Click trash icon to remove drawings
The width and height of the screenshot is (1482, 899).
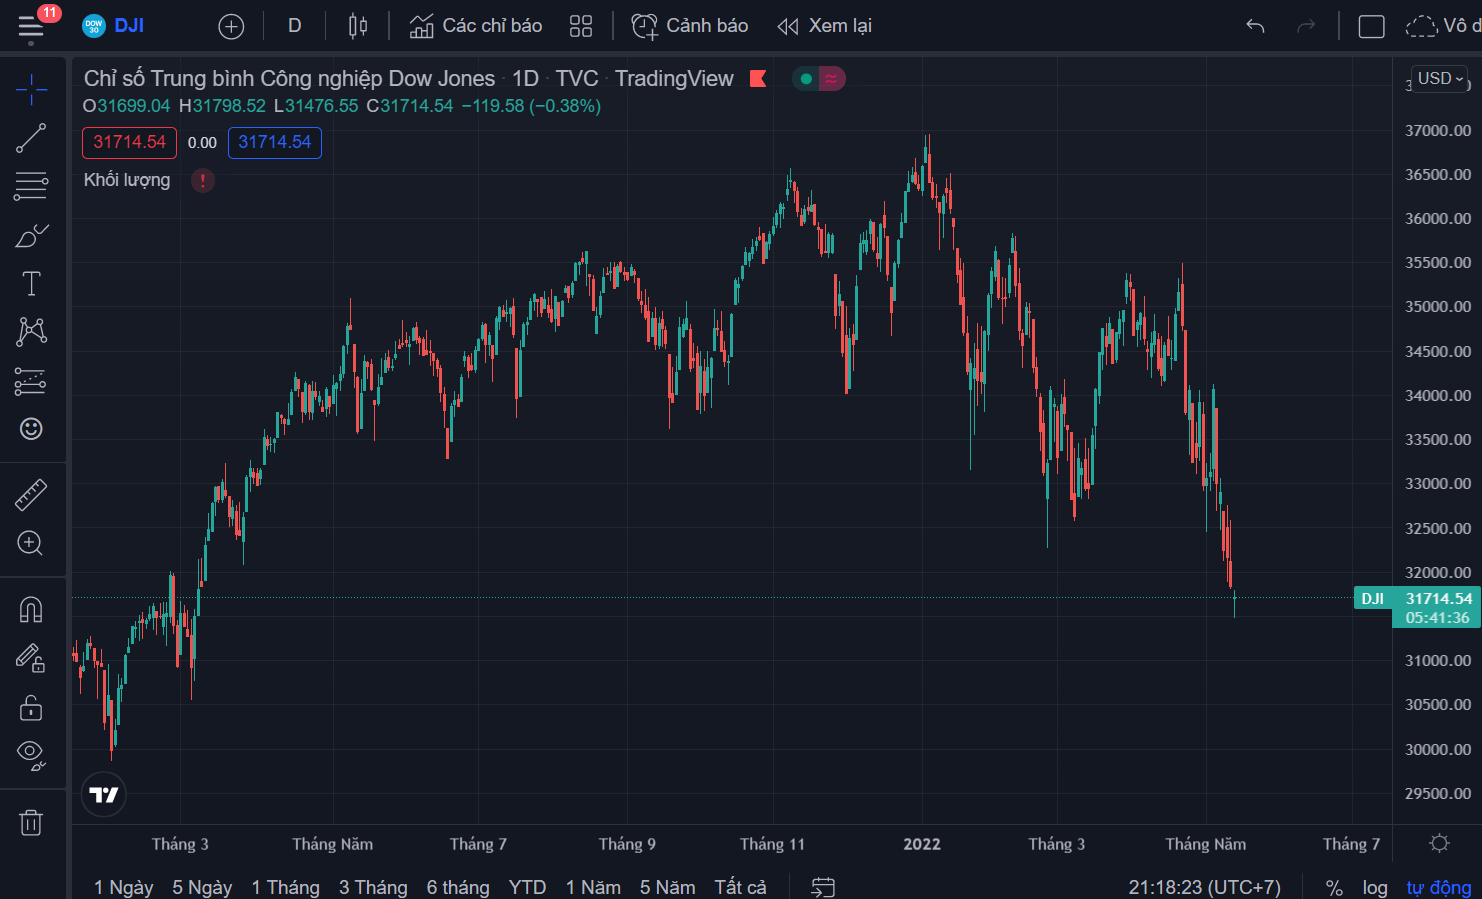[x=31, y=822]
